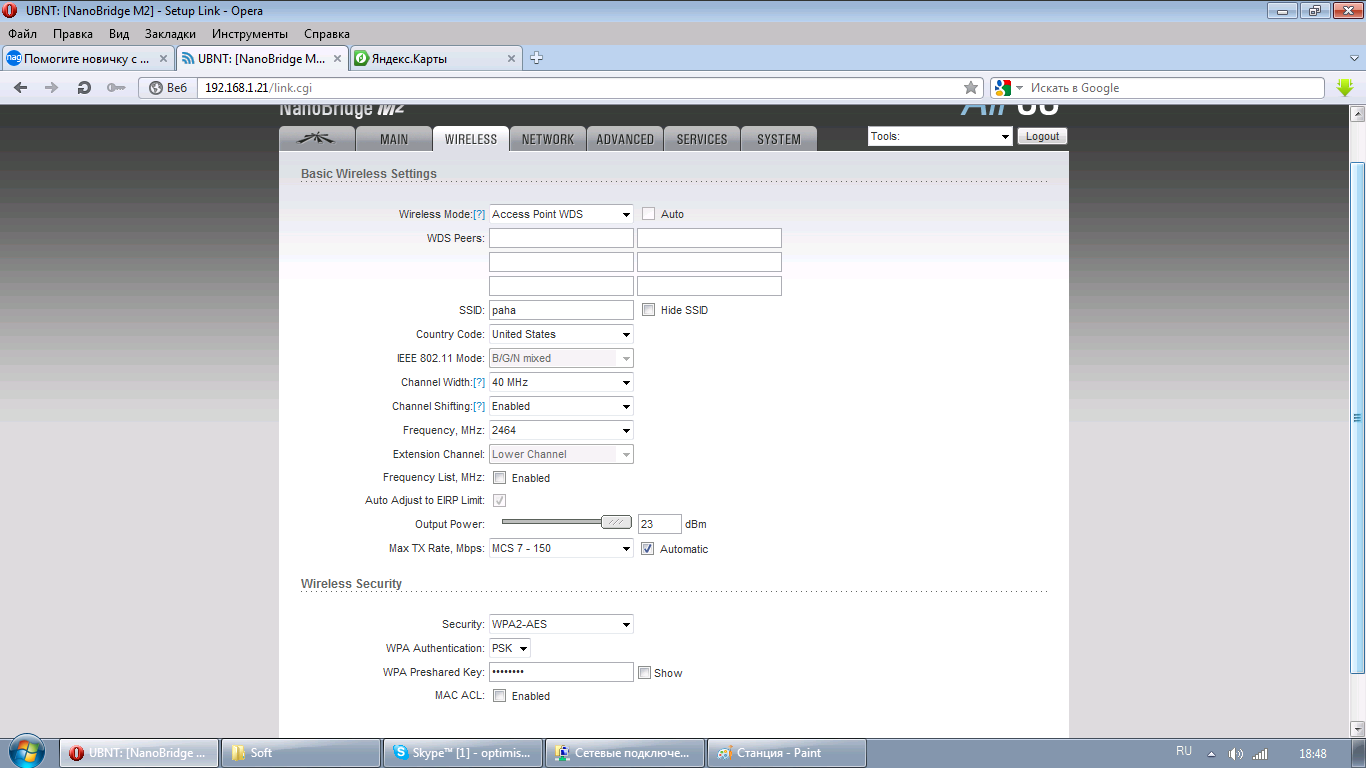Click the Ubiquiti logo tab
1366x768 pixels.
[x=316, y=139]
